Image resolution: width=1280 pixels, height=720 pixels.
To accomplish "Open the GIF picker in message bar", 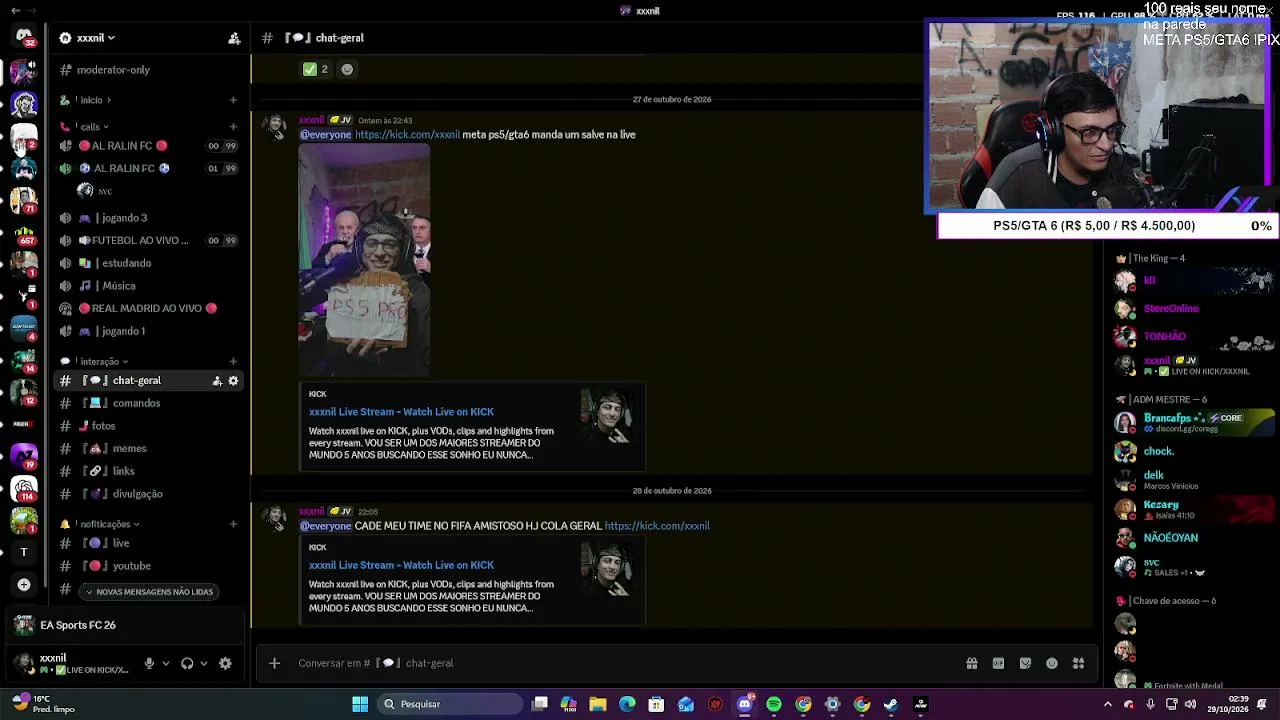I will pos(998,663).
